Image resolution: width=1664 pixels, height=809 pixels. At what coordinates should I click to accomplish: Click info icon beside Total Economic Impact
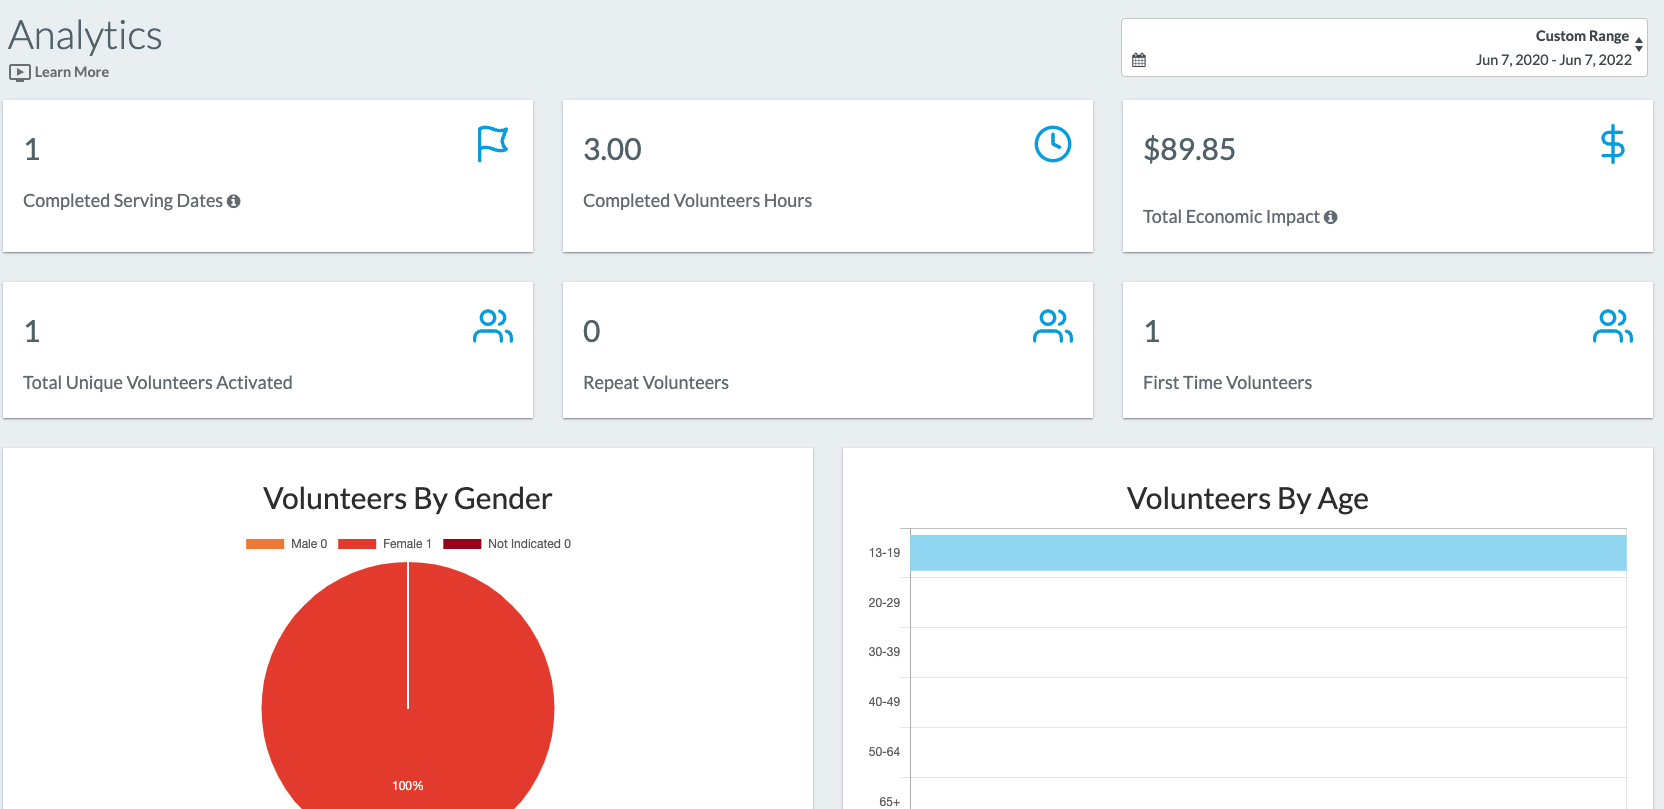pyautogui.click(x=1331, y=217)
